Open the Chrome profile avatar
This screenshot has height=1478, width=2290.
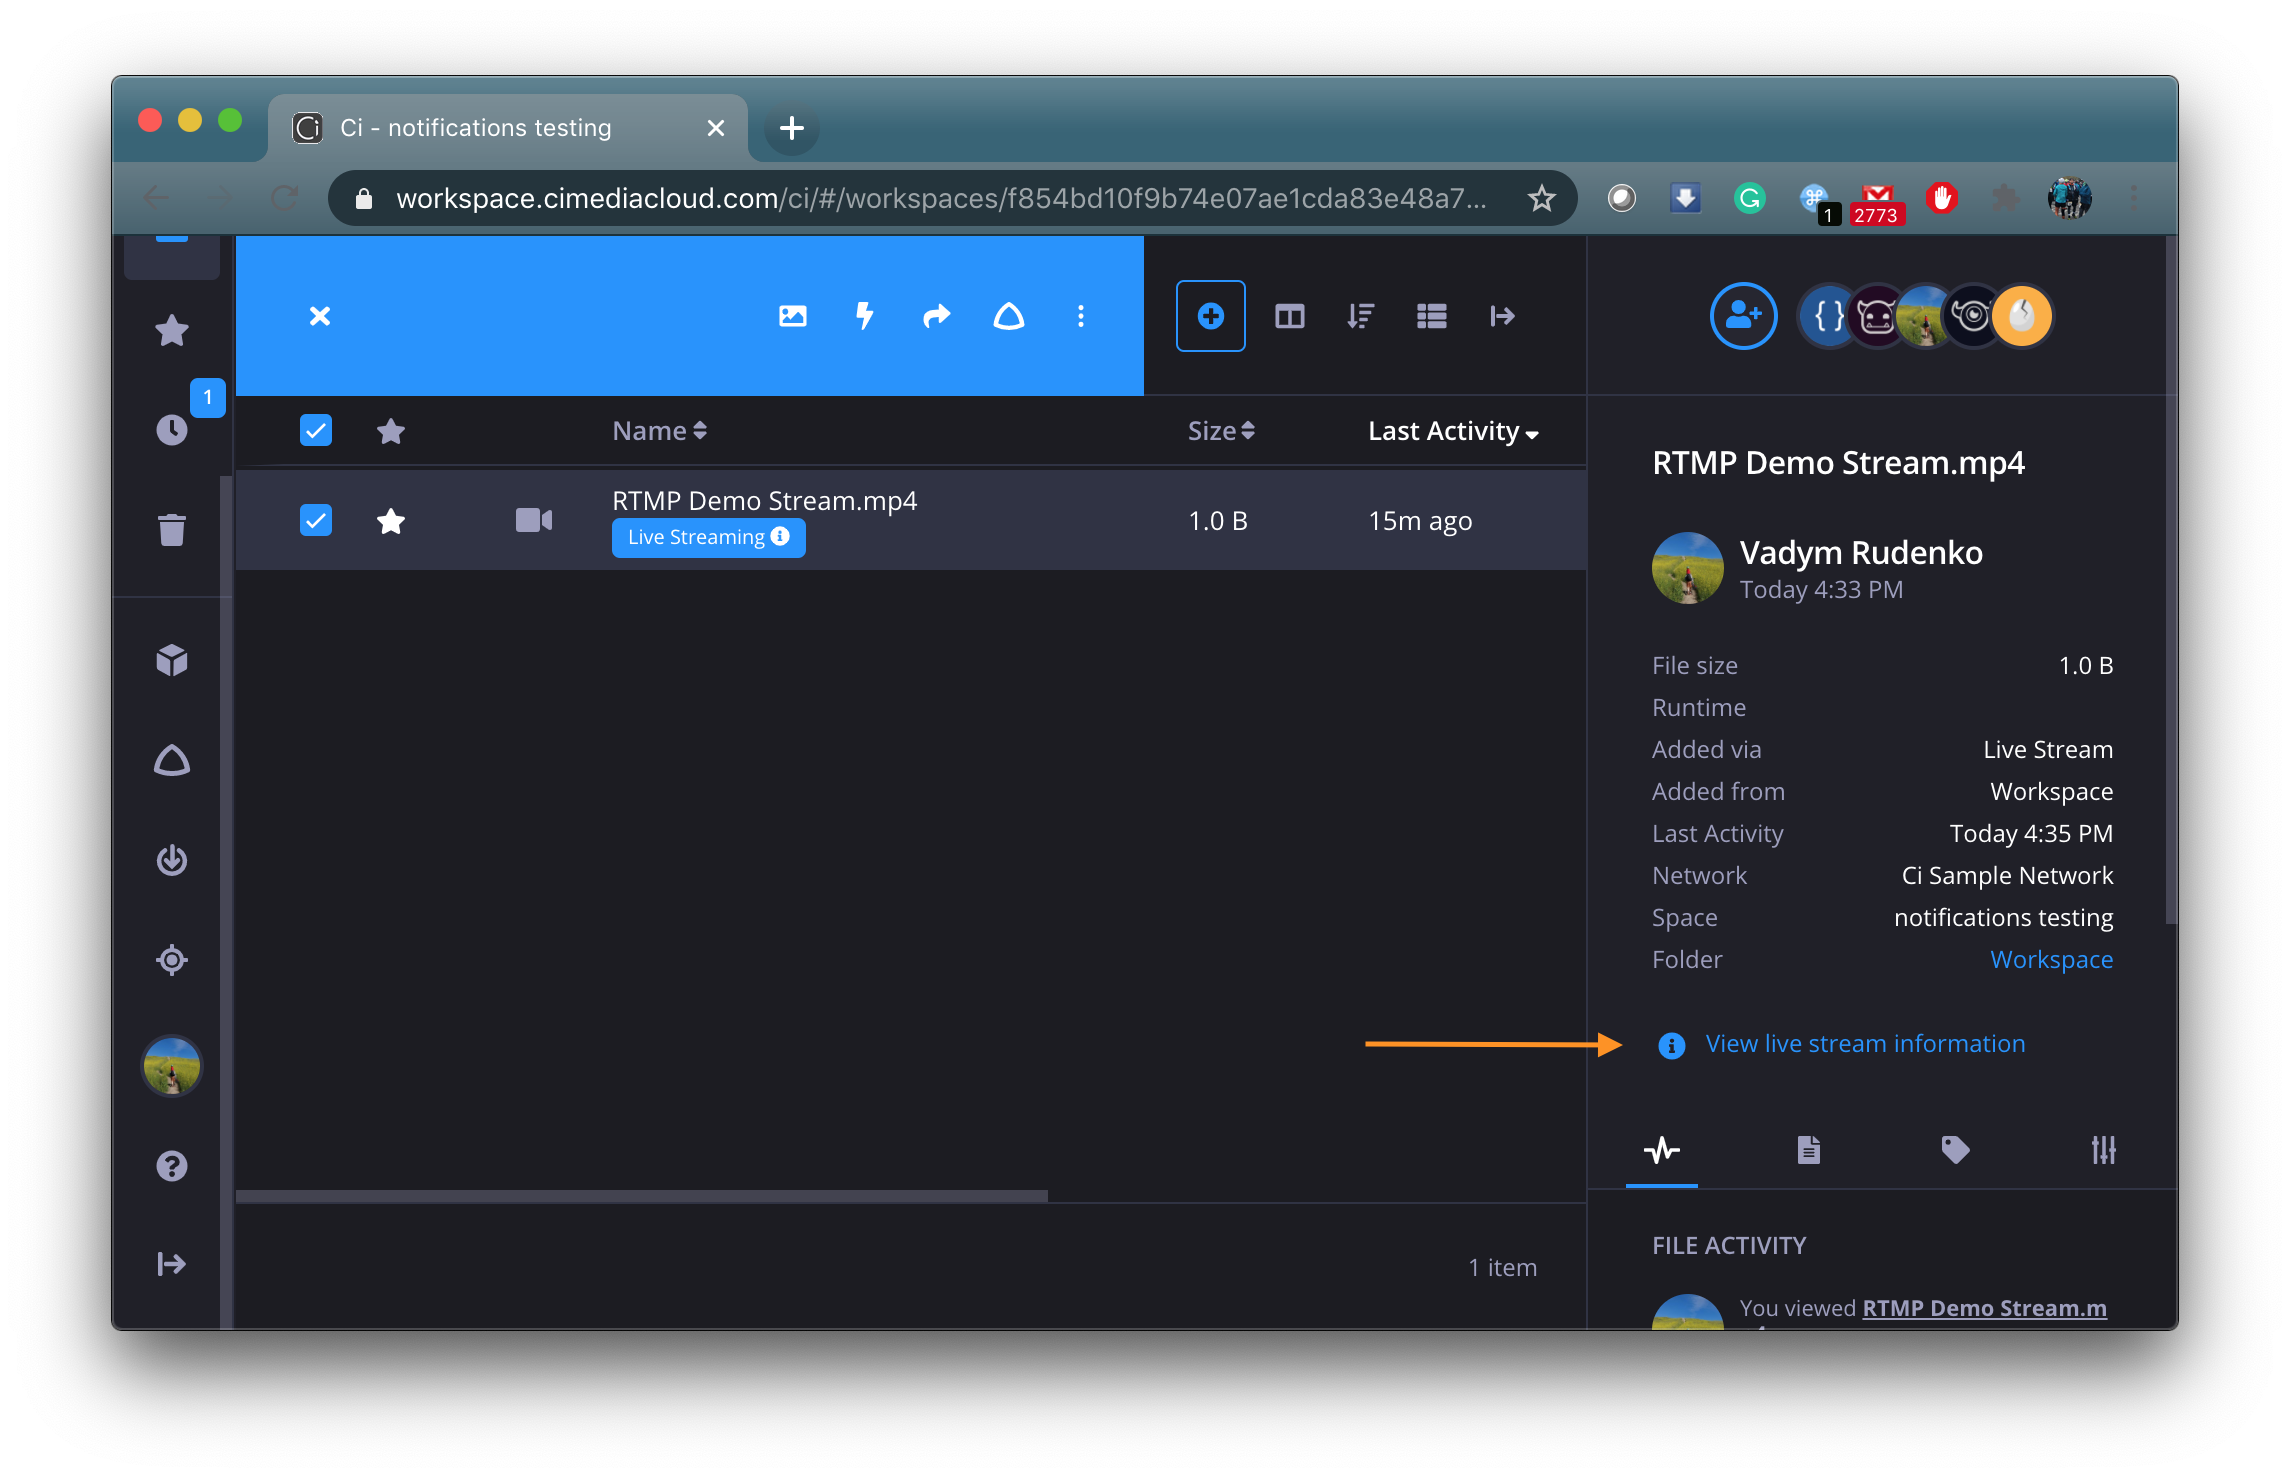tap(2069, 198)
